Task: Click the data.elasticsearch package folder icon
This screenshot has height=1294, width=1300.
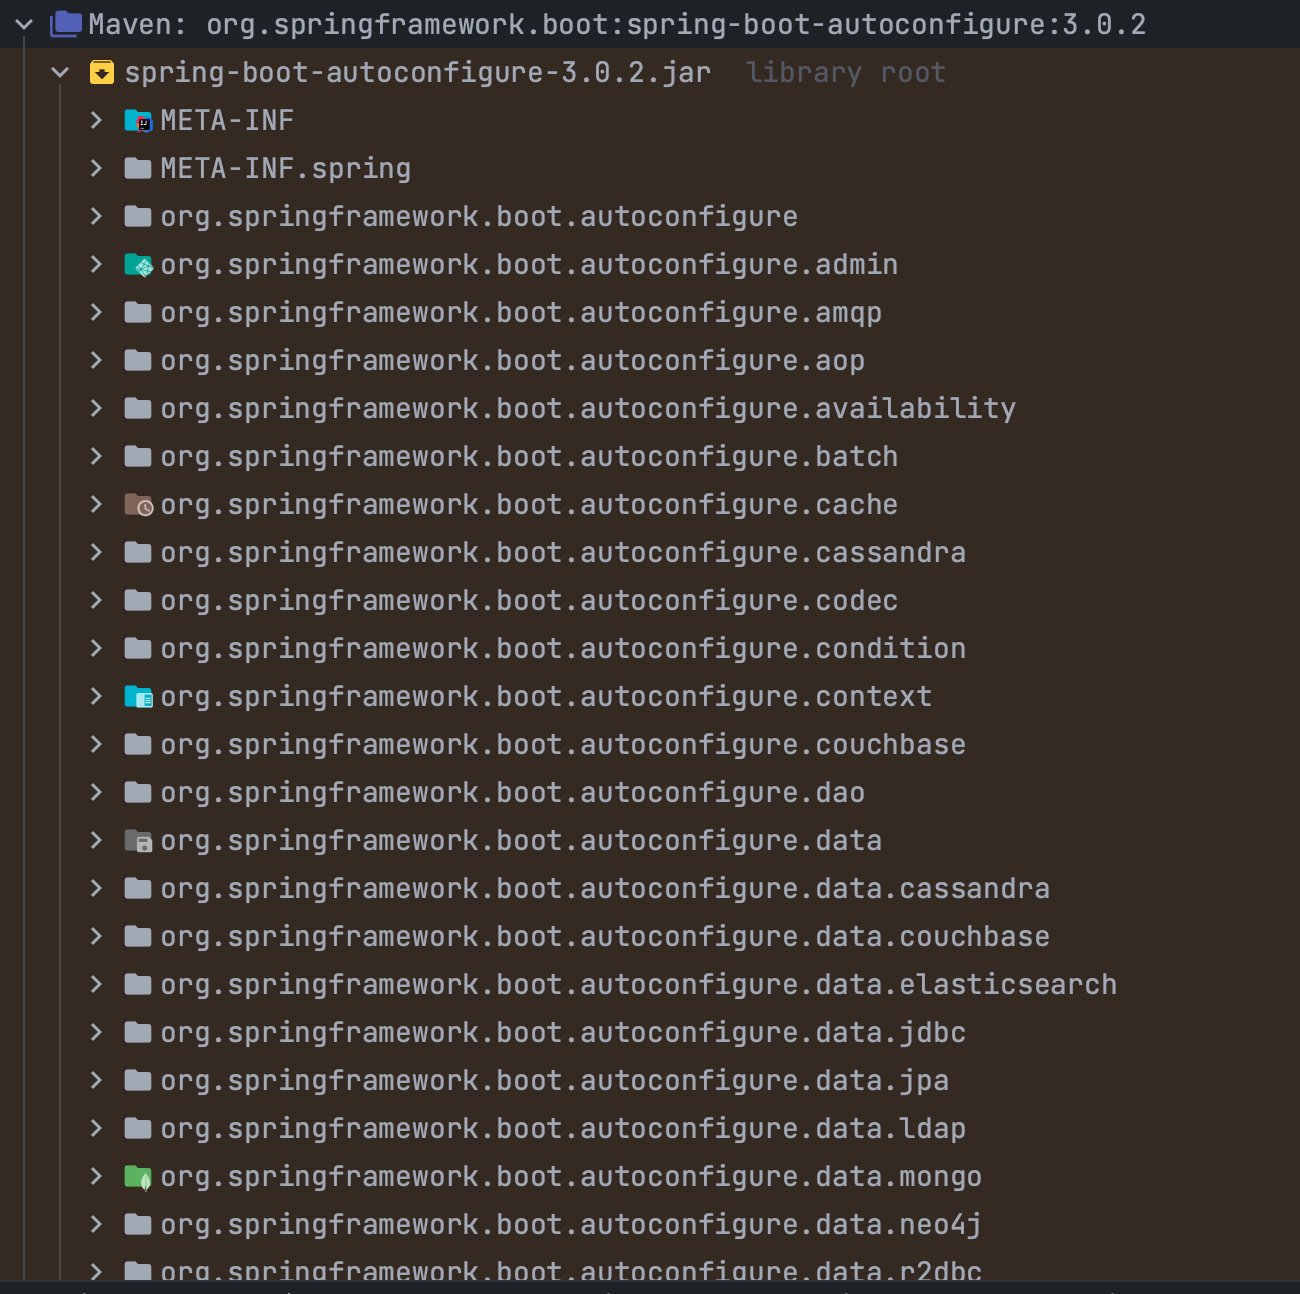Action: (x=138, y=984)
